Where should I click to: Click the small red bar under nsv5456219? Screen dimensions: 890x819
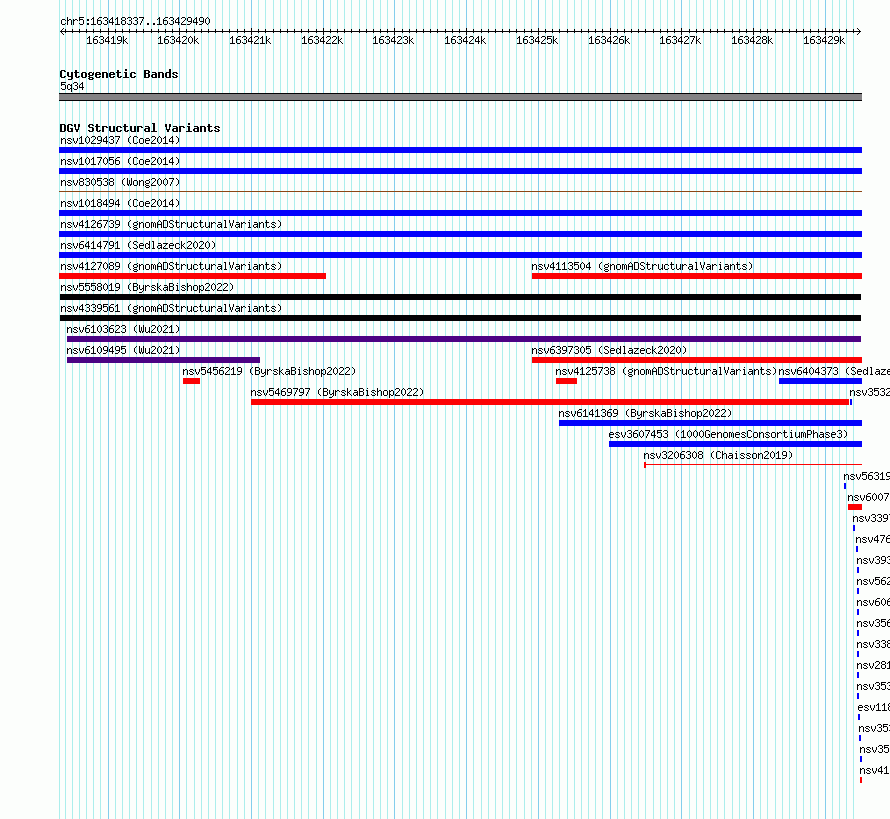pos(191,381)
